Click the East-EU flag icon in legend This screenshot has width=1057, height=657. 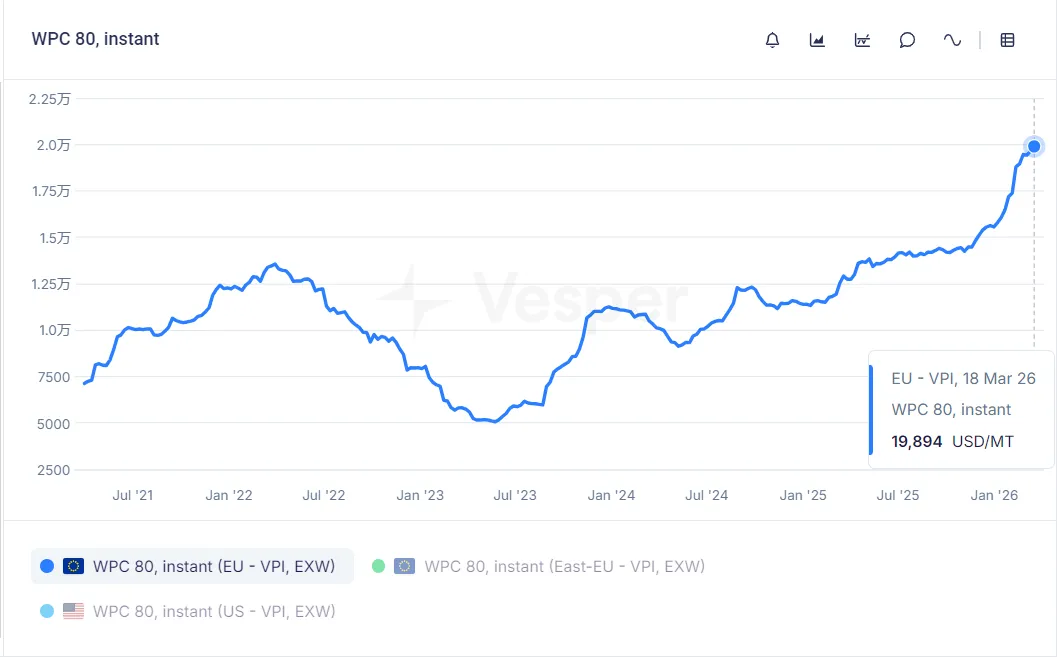(x=404, y=566)
